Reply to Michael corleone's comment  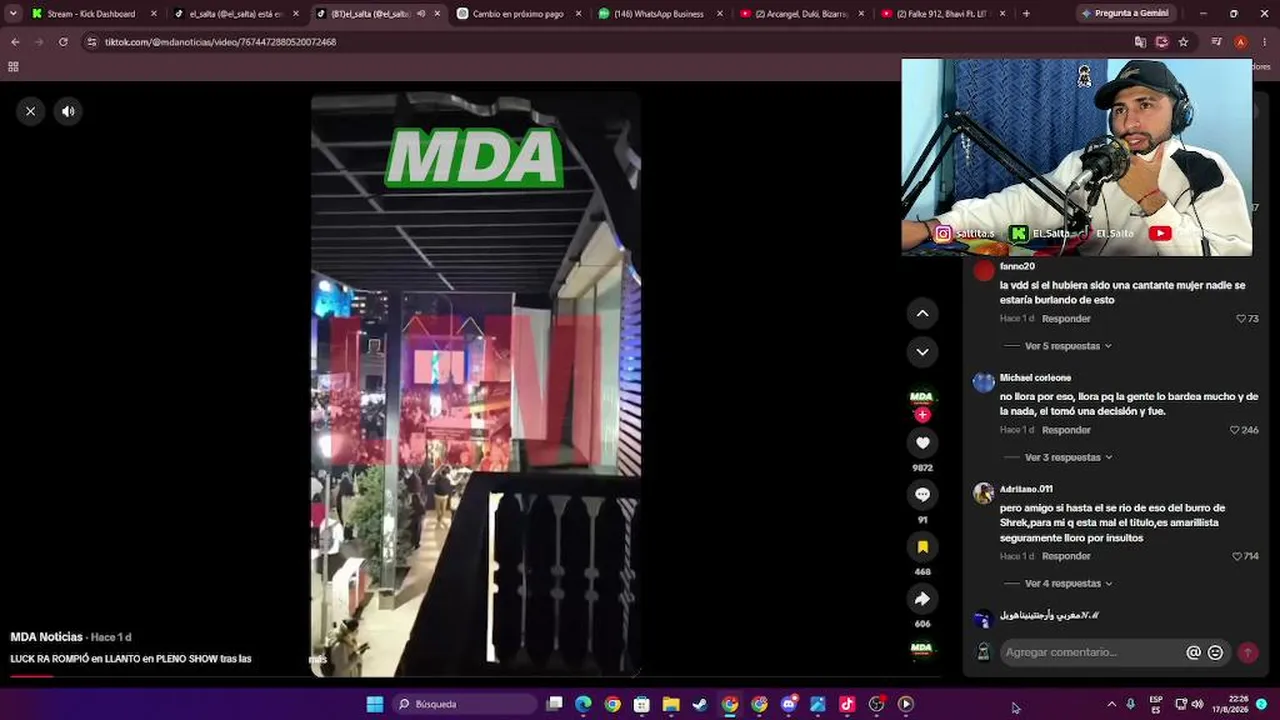click(1066, 430)
